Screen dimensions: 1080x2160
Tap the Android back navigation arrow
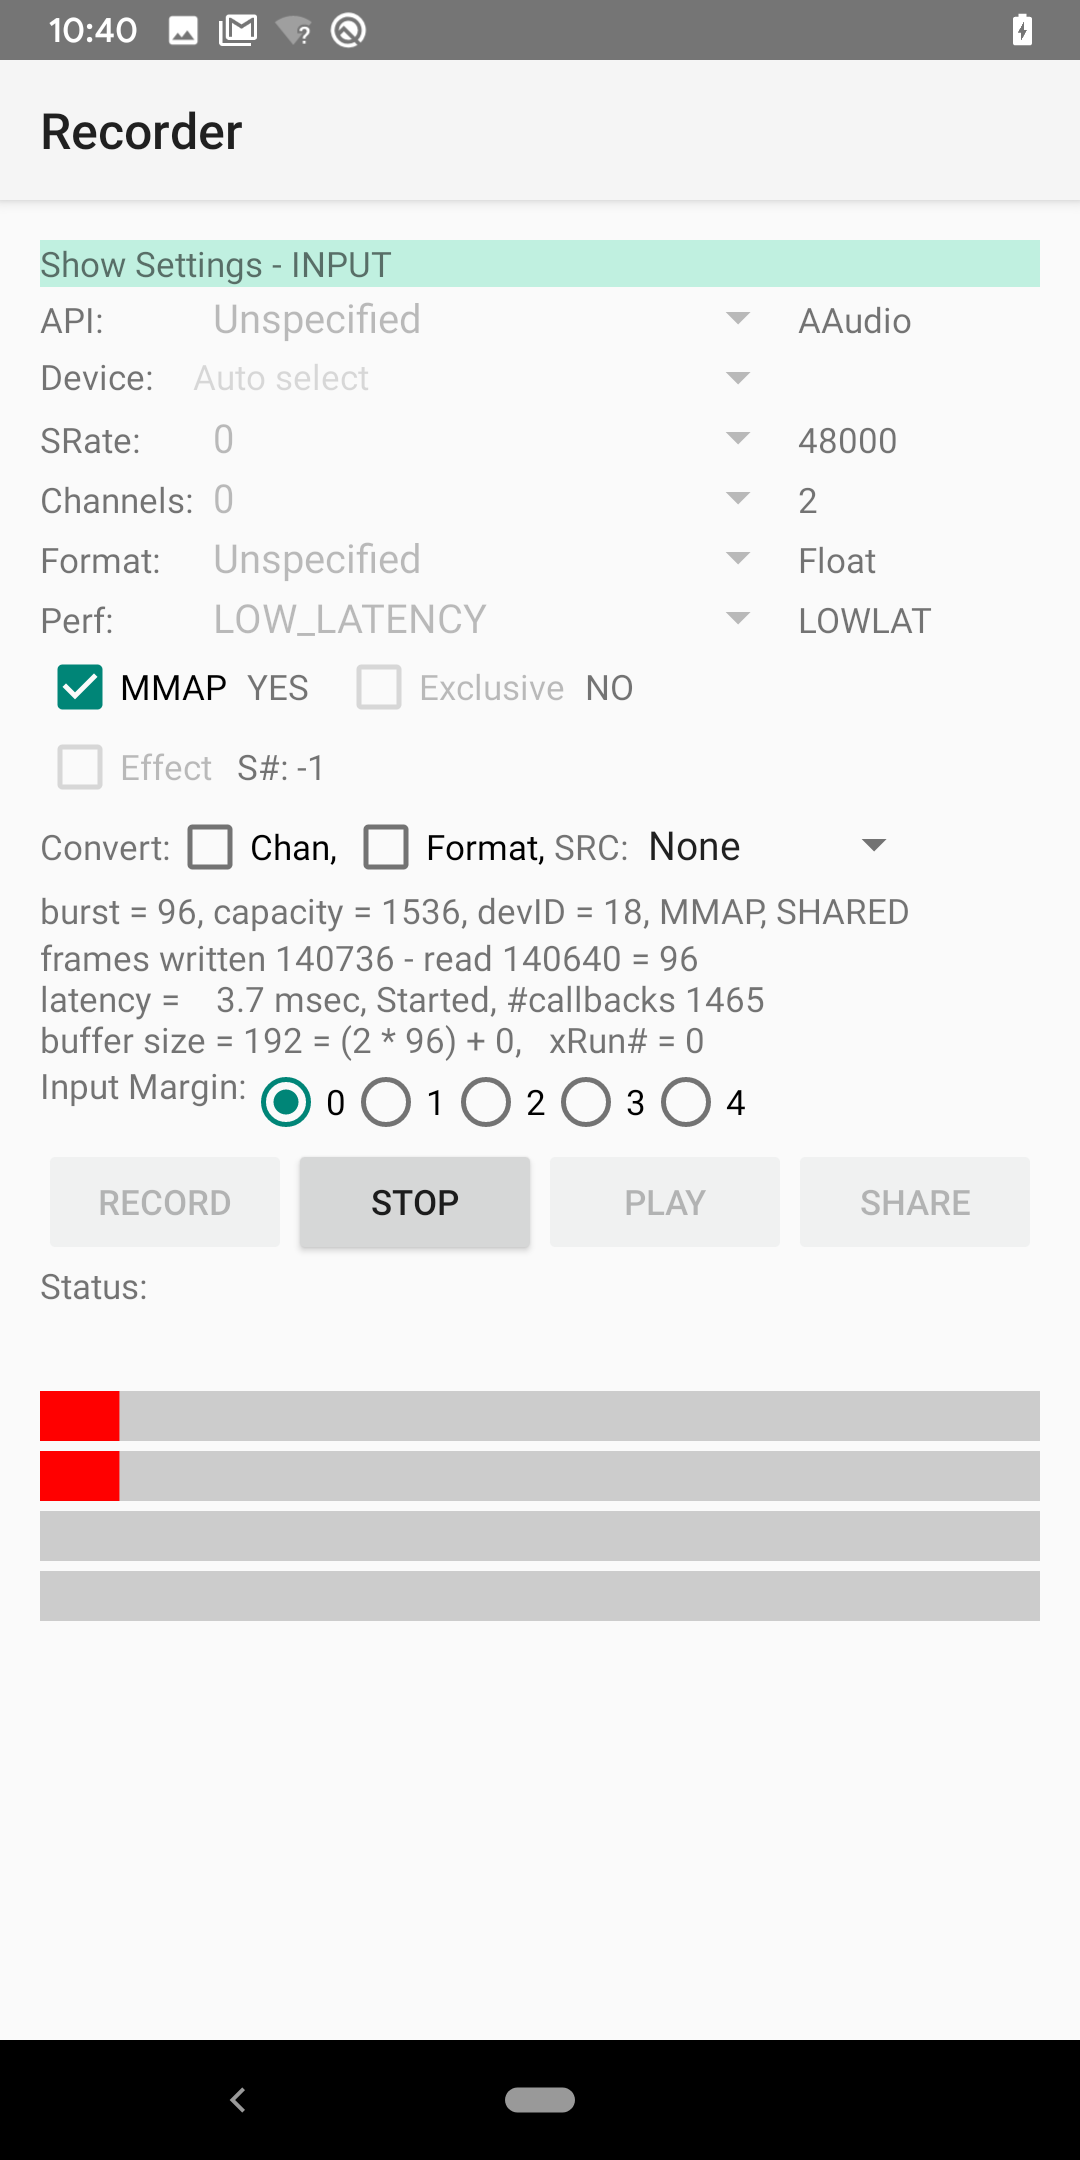click(238, 2099)
